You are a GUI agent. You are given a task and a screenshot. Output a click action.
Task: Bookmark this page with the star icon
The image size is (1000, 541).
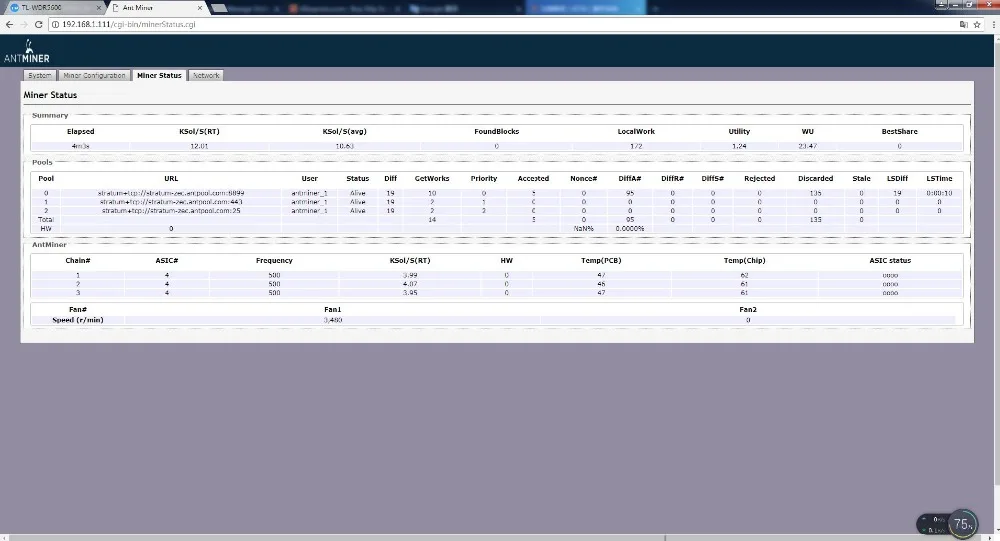pyautogui.click(x=976, y=24)
